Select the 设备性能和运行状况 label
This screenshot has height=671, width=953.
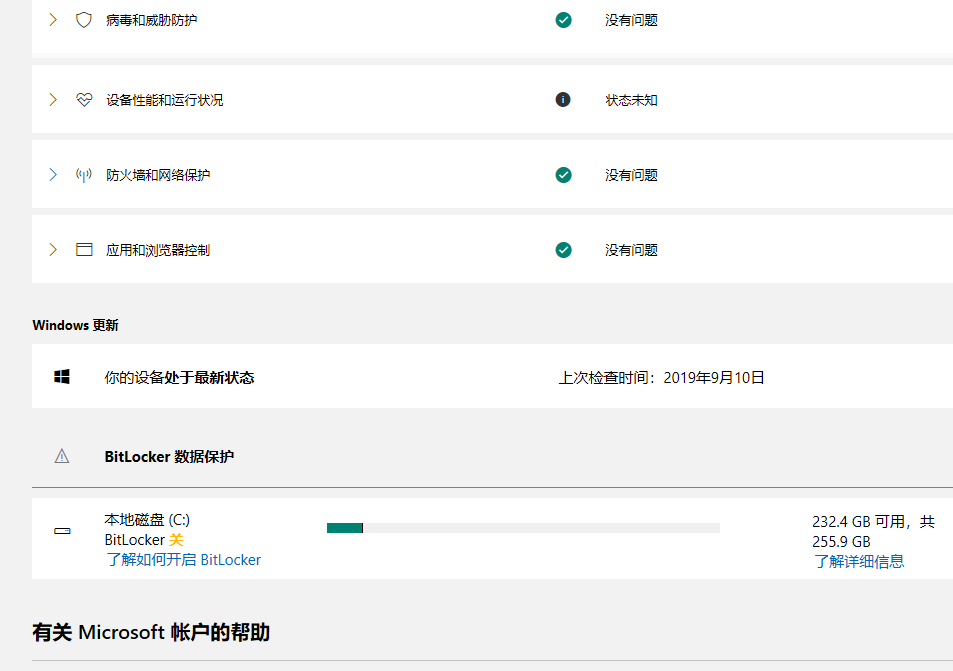pyautogui.click(x=165, y=100)
